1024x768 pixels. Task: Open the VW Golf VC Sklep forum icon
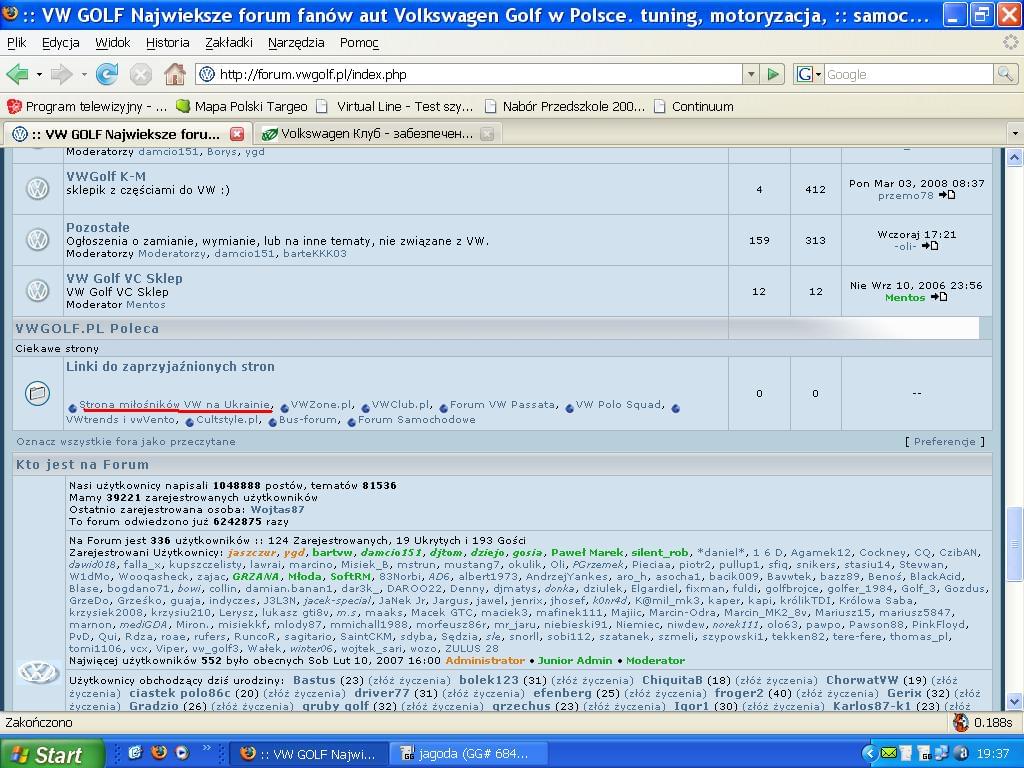[x=38, y=291]
